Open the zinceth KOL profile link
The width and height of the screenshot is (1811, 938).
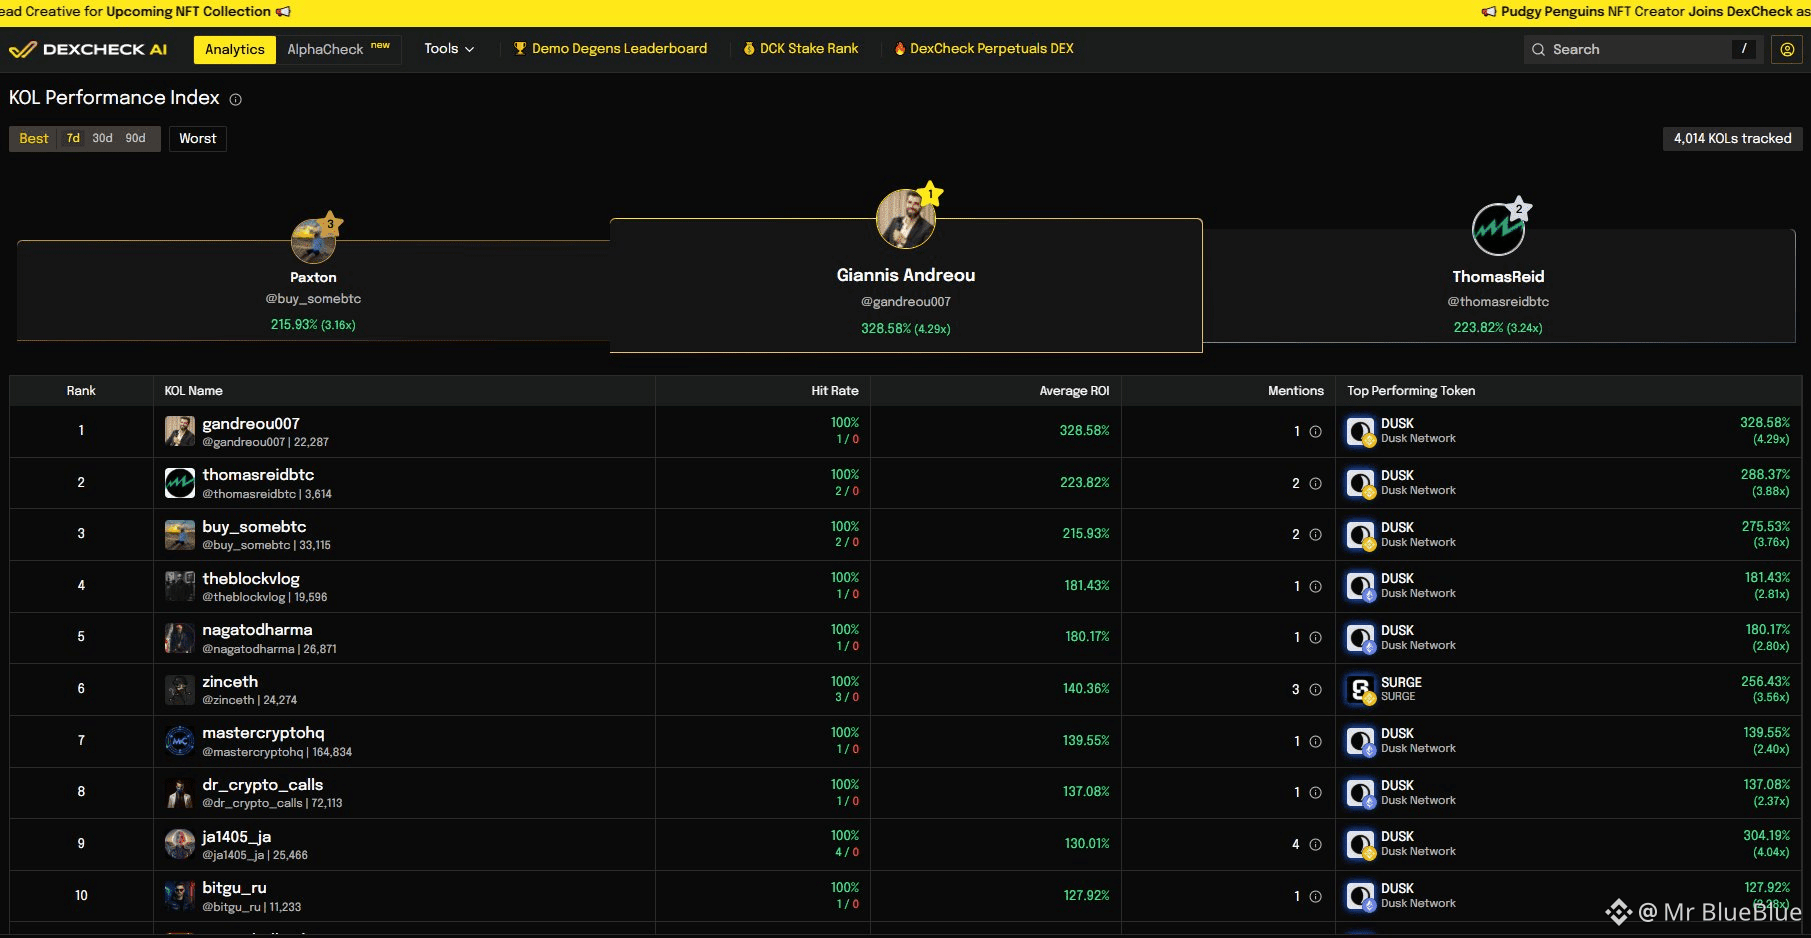click(230, 682)
